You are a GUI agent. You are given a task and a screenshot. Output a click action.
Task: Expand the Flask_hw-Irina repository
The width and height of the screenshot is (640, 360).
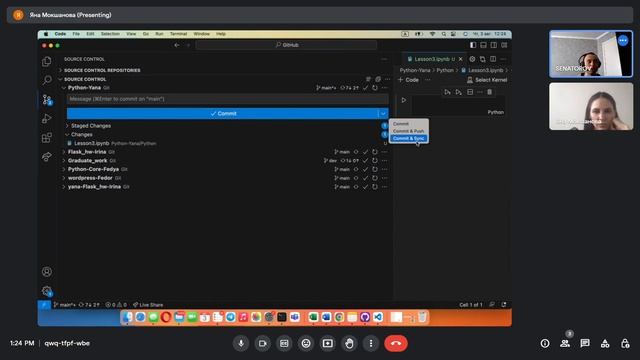tap(64, 152)
